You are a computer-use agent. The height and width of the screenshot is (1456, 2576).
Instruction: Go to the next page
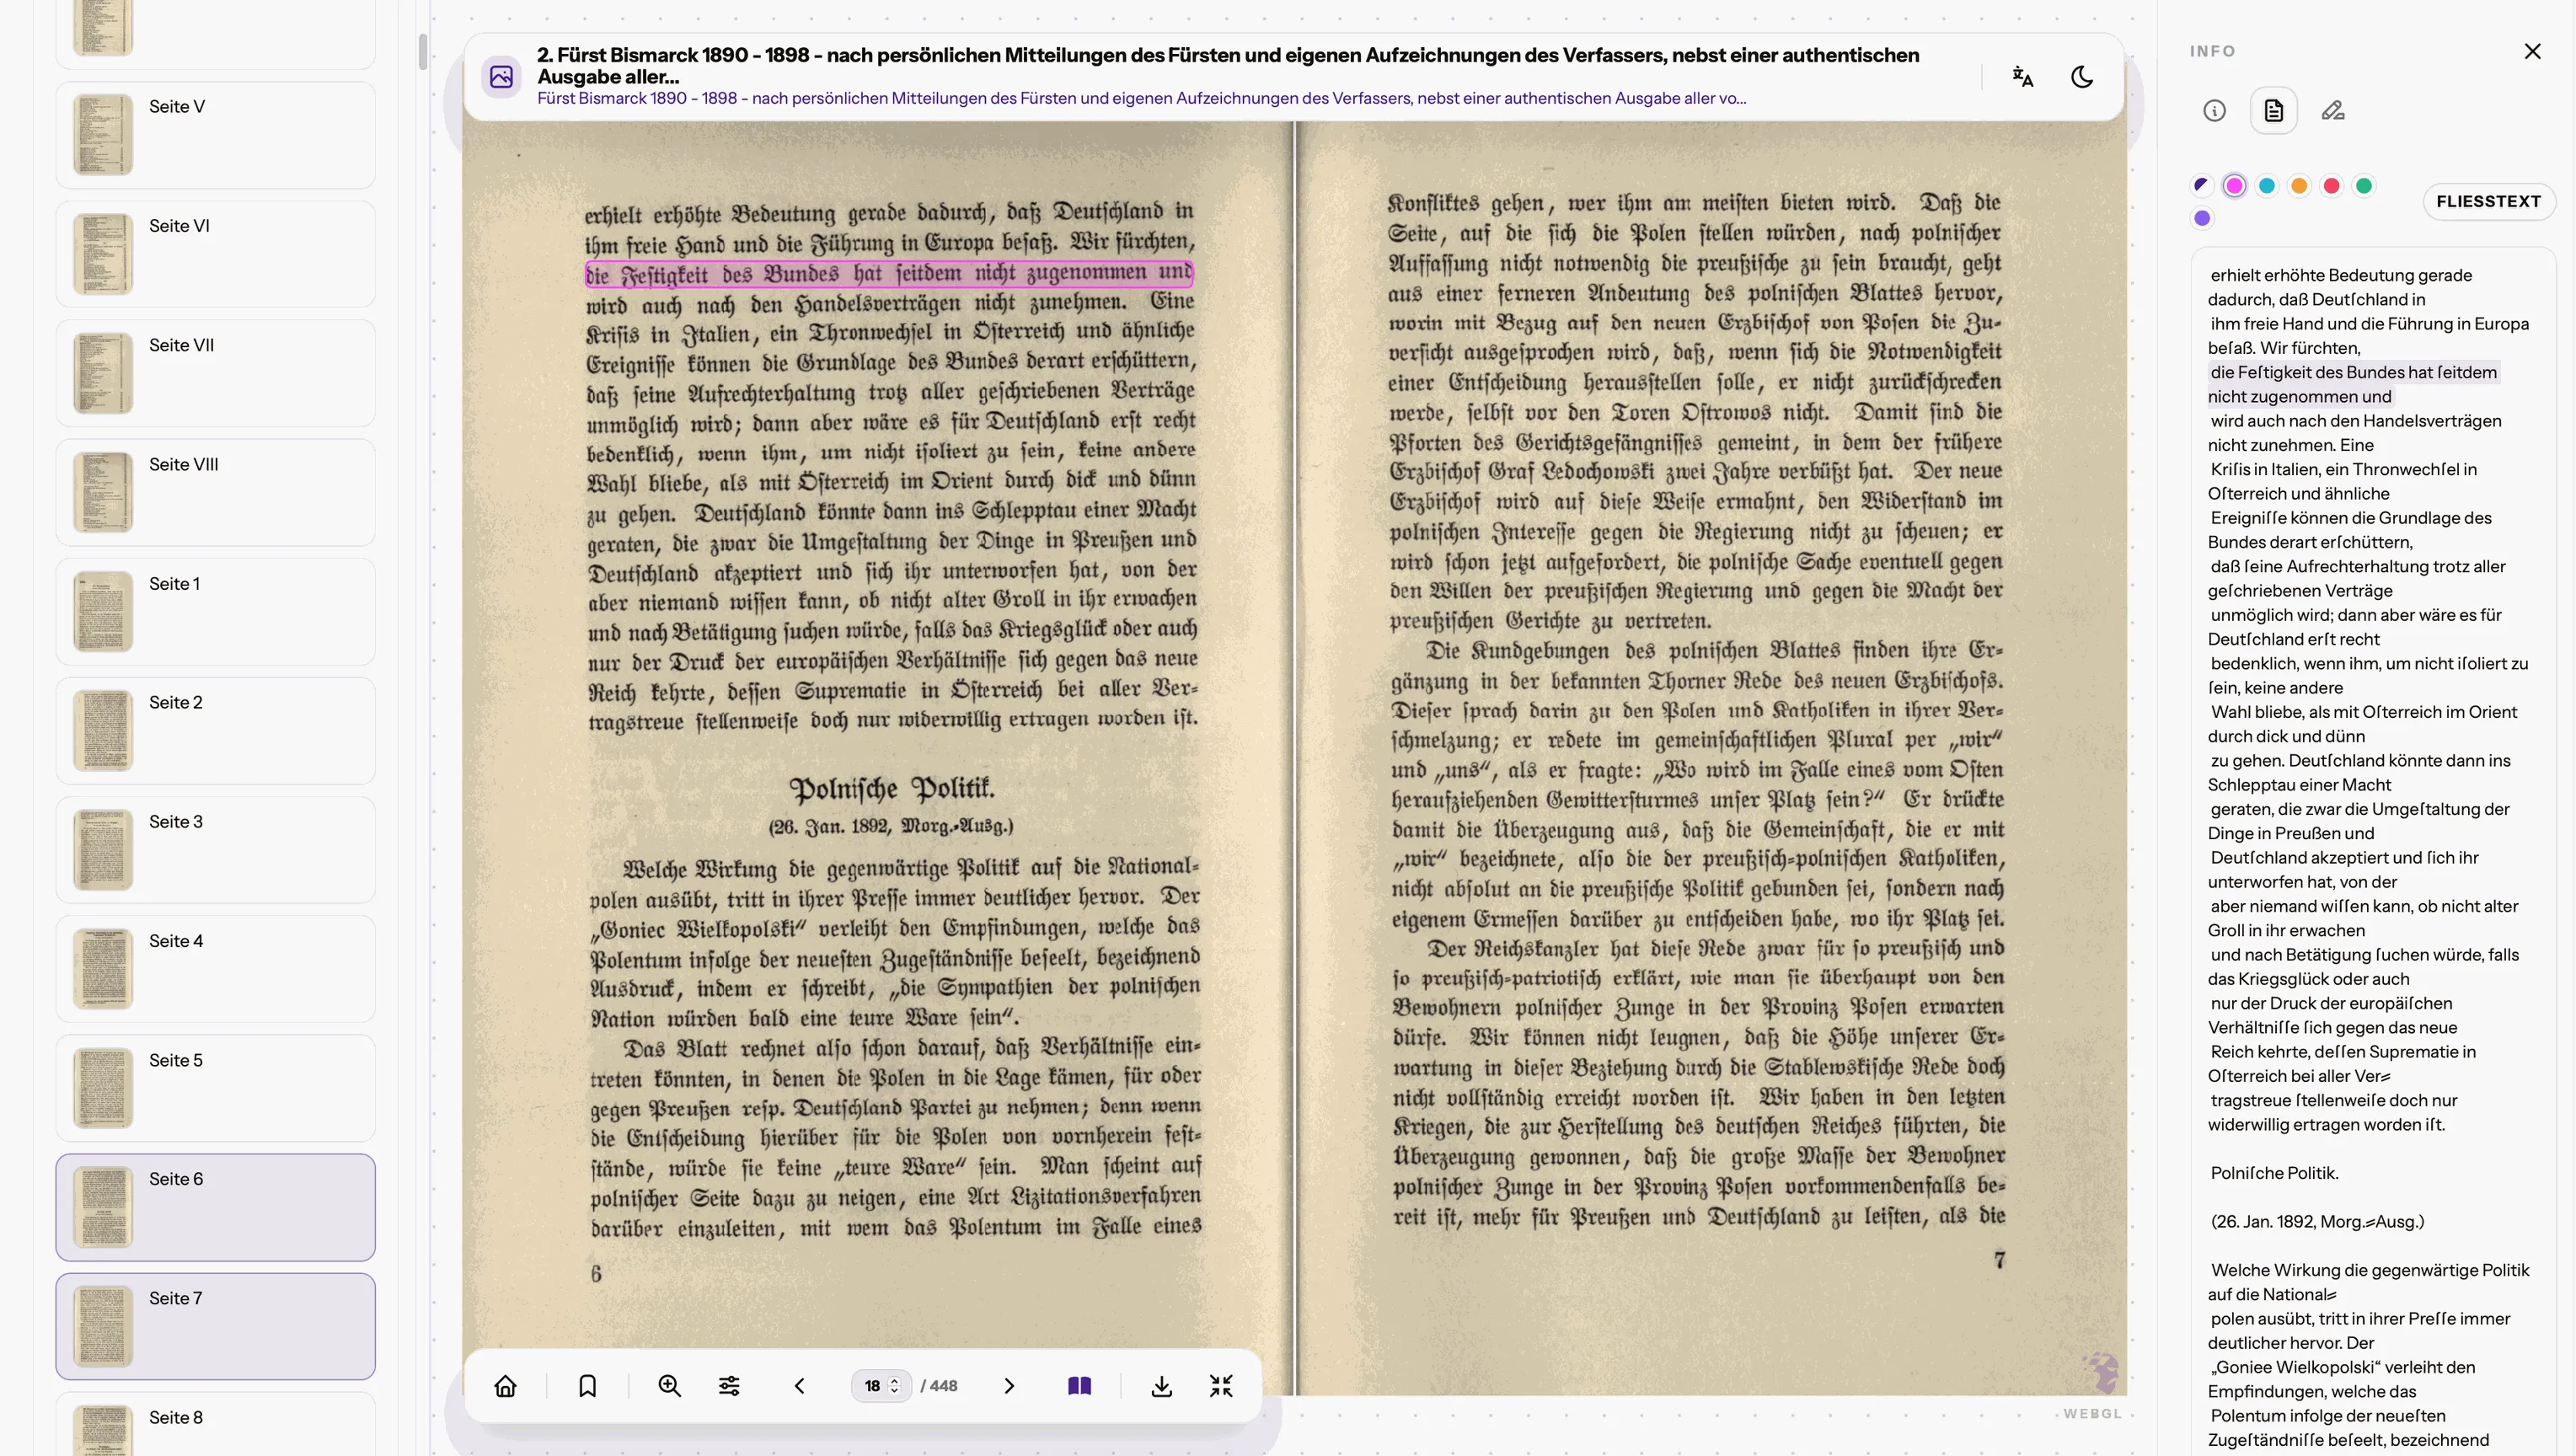(x=1009, y=1386)
